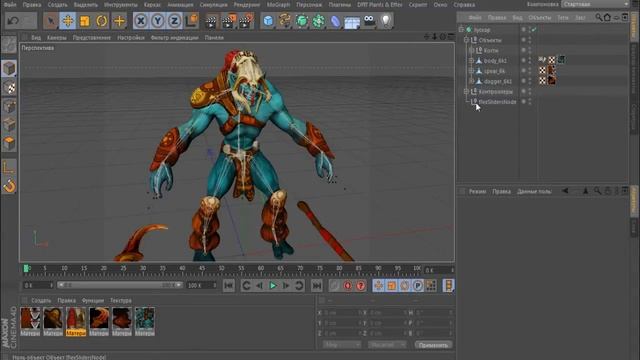640x360 pixels.
Task: Click the Применить apply button
Action: coord(433,345)
